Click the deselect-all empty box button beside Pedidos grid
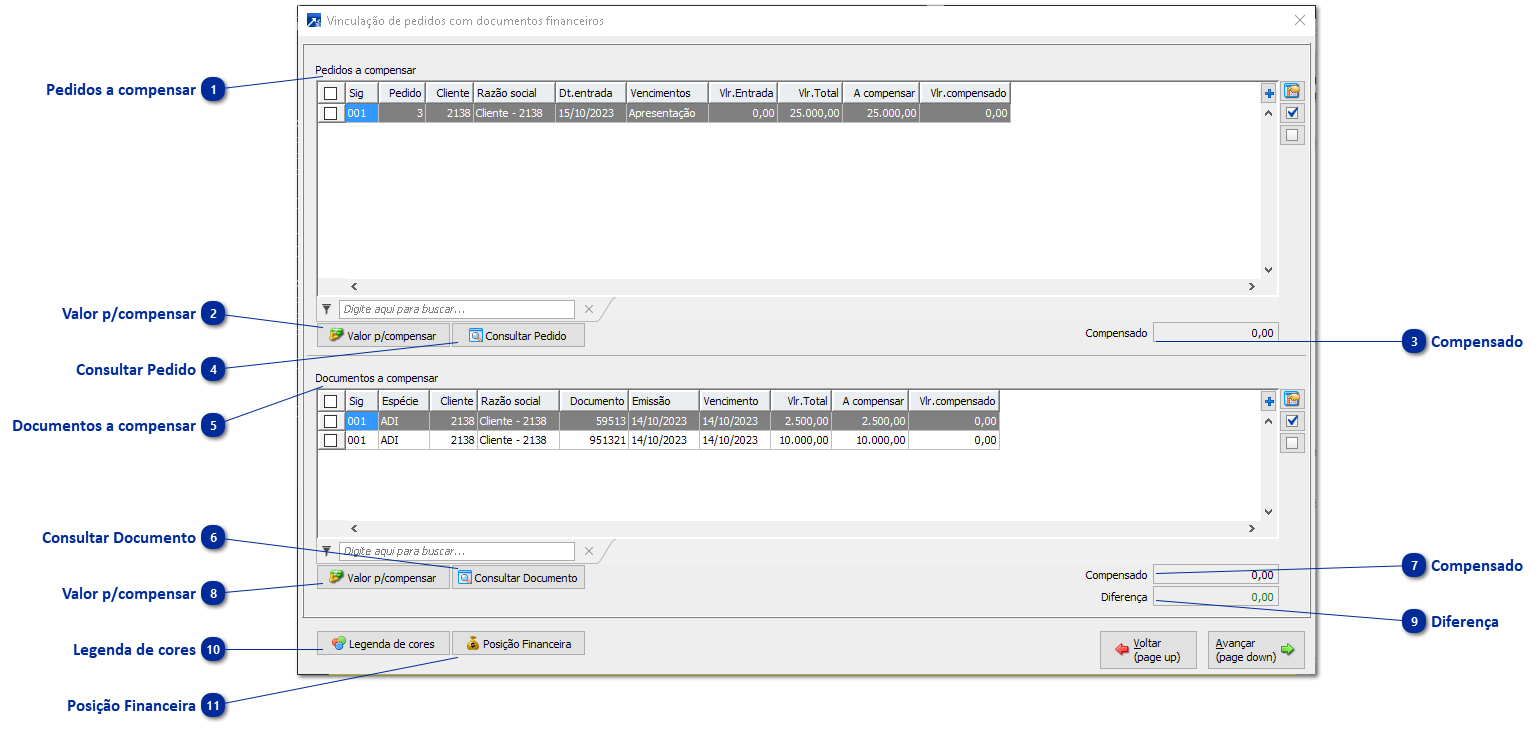Image resolution: width=1539 pixels, height=732 pixels. coord(1293,135)
